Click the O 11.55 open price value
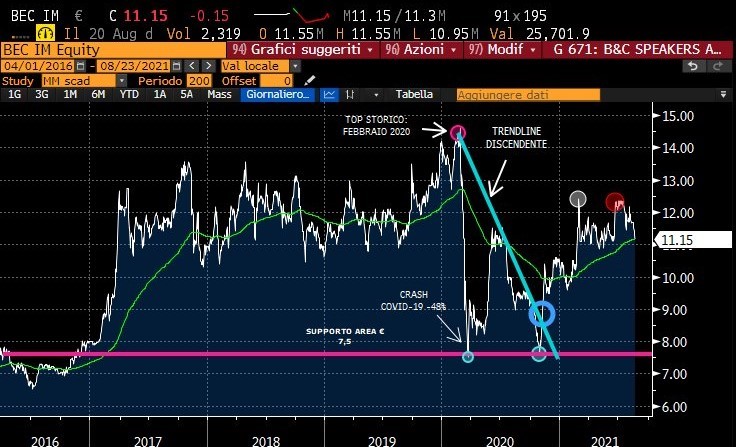Image resolution: width=736 pixels, height=447 pixels. (x=291, y=33)
